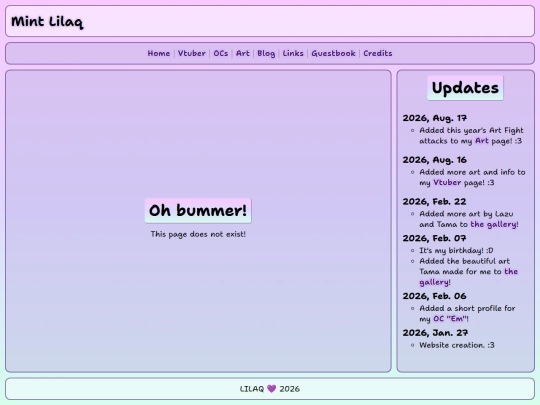Open the OC "Em" link in the Feb. 06 update
Screen dimensions: 540x405
coord(450,319)
